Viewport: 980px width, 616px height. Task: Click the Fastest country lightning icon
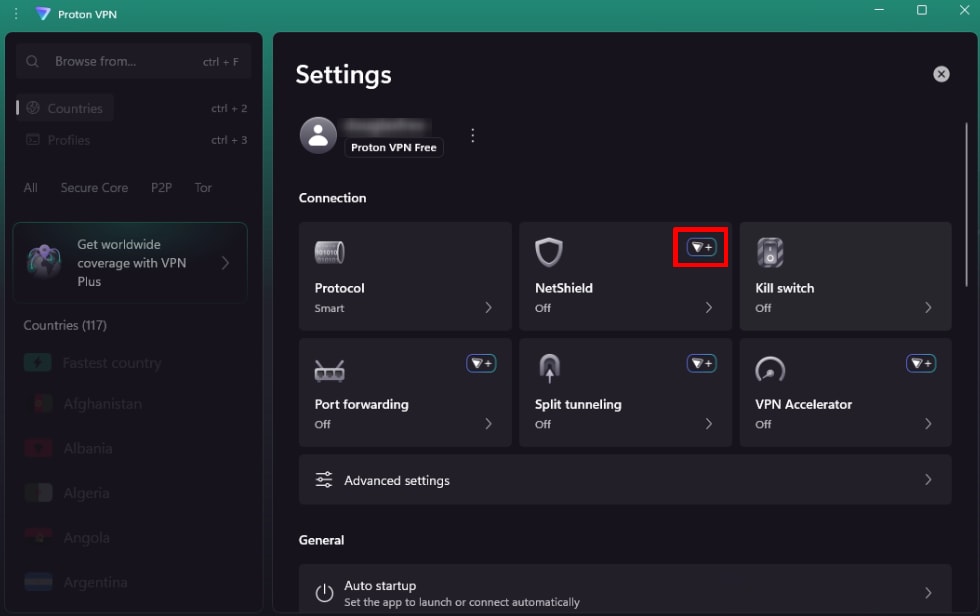[38, 362]
